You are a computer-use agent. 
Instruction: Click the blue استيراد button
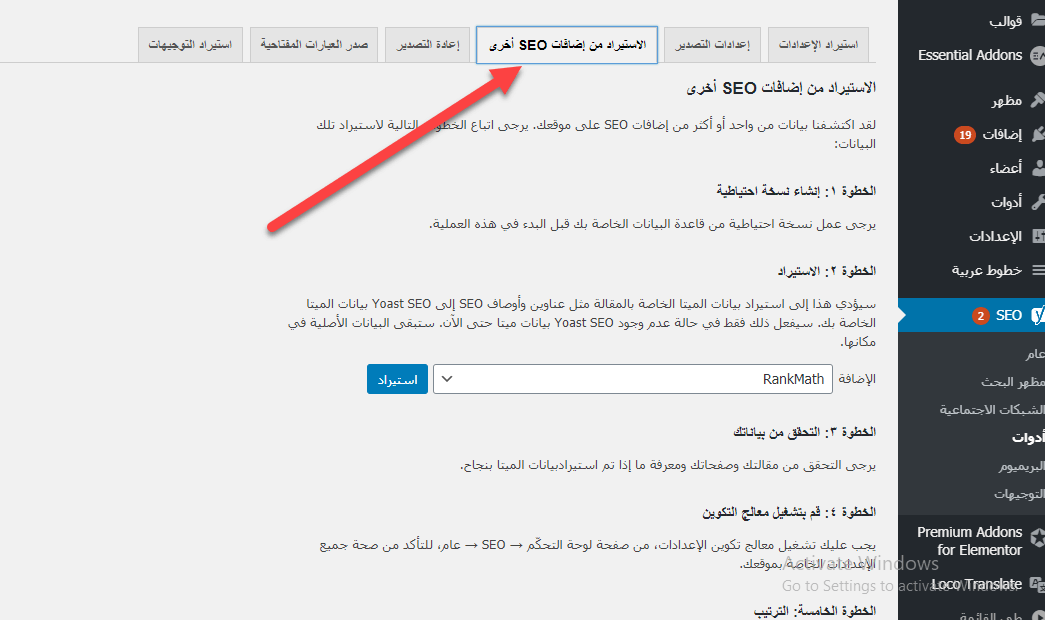pos(397,379)
